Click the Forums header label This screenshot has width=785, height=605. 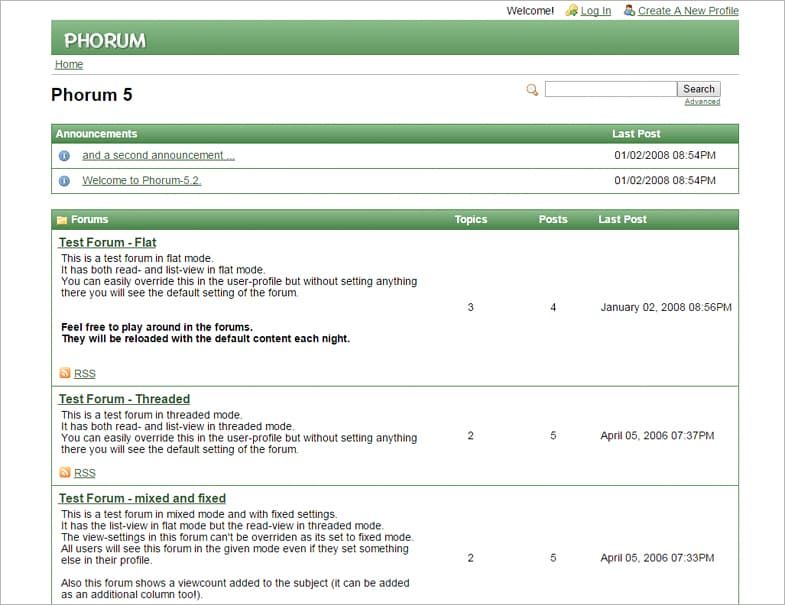[90, 219]
